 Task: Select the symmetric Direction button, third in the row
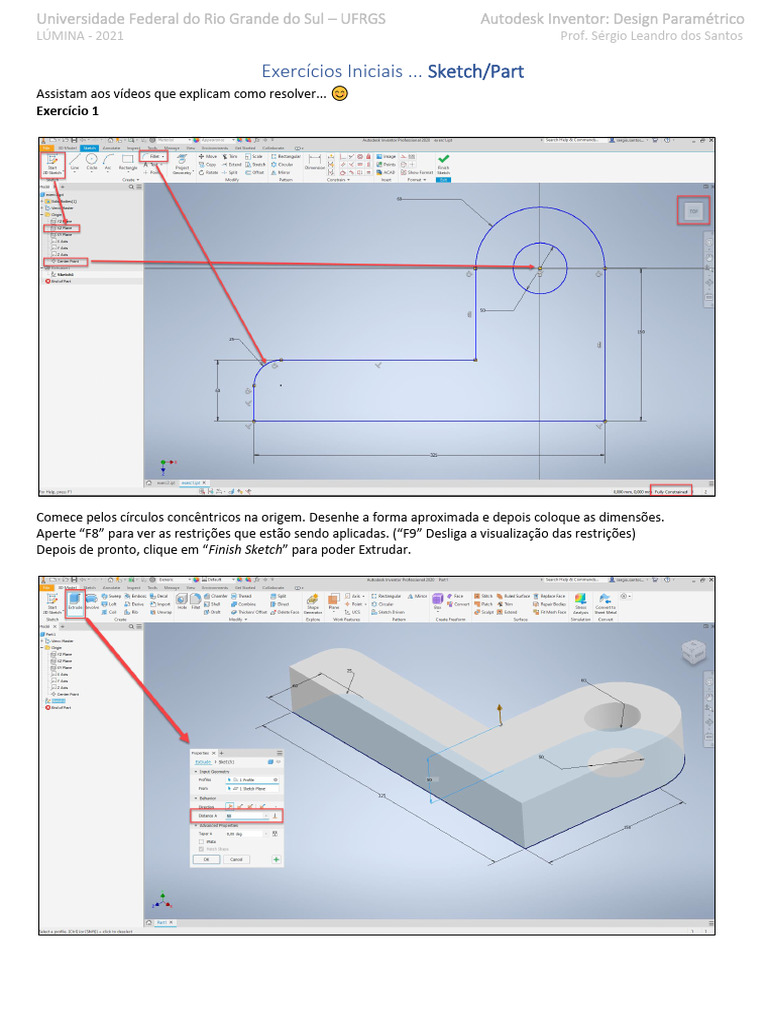click(x=250, y=807)
